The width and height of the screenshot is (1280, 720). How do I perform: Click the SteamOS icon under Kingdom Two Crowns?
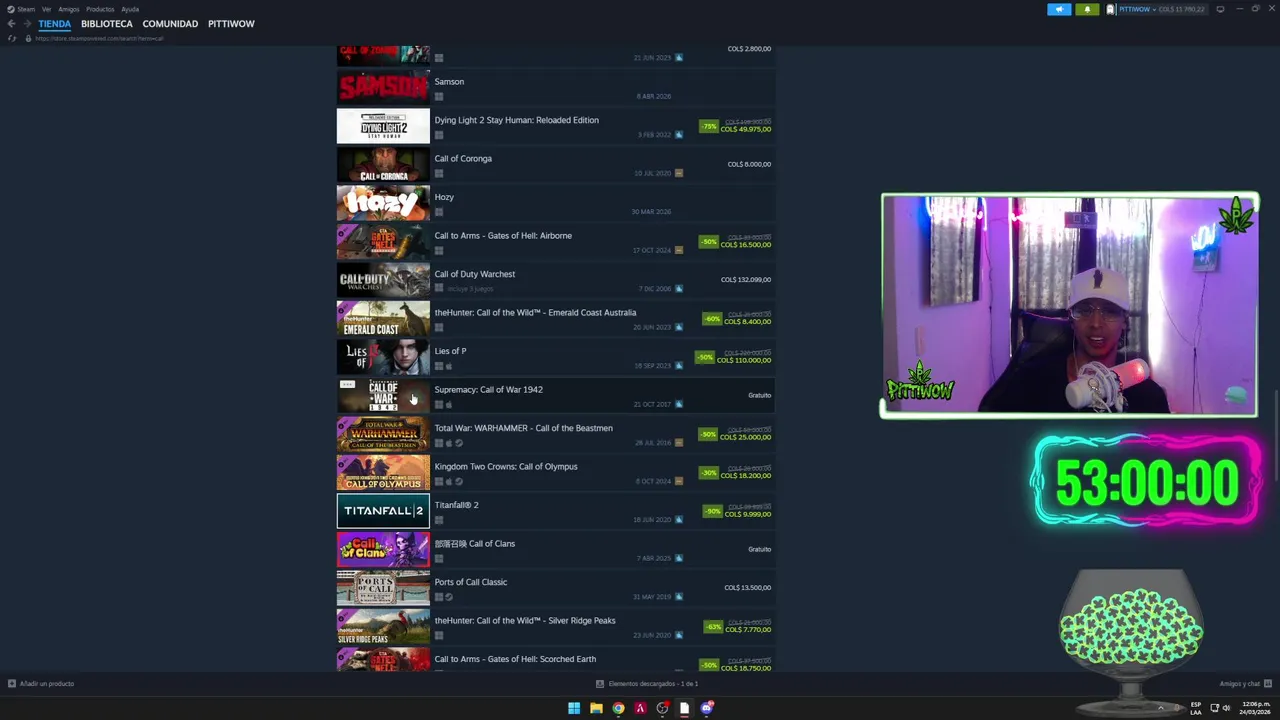click(x=459, y=482)
